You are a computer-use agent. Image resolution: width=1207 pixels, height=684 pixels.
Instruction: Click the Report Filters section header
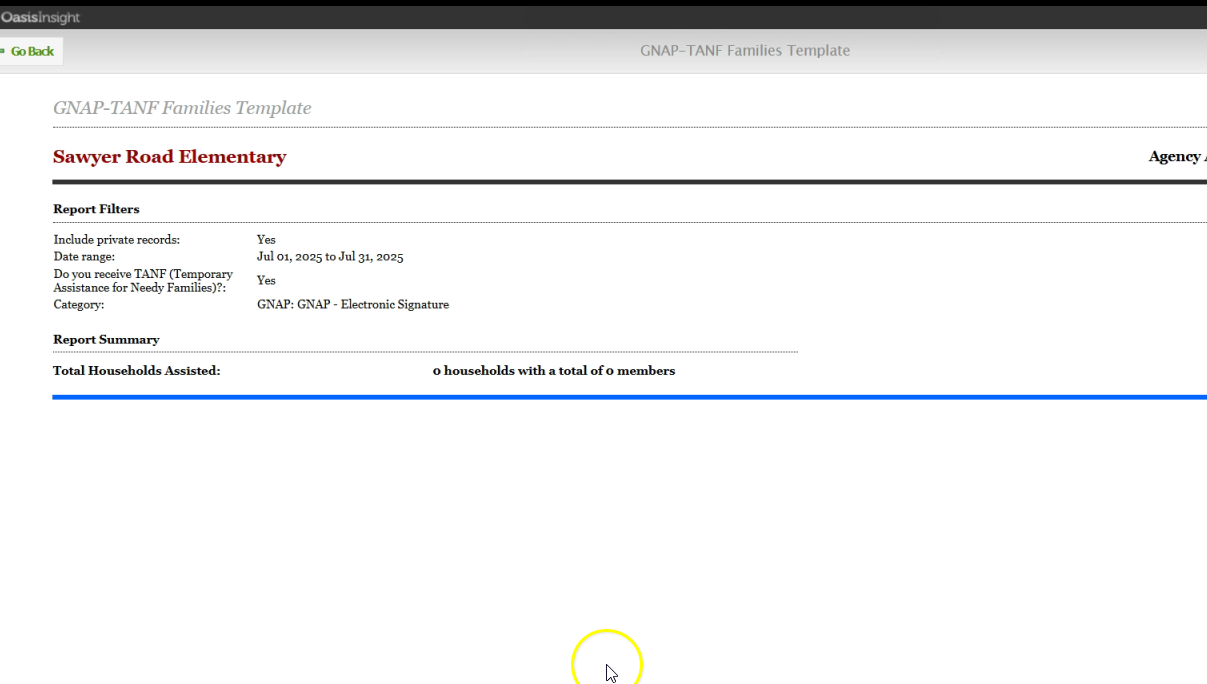(x=96, y=209)
